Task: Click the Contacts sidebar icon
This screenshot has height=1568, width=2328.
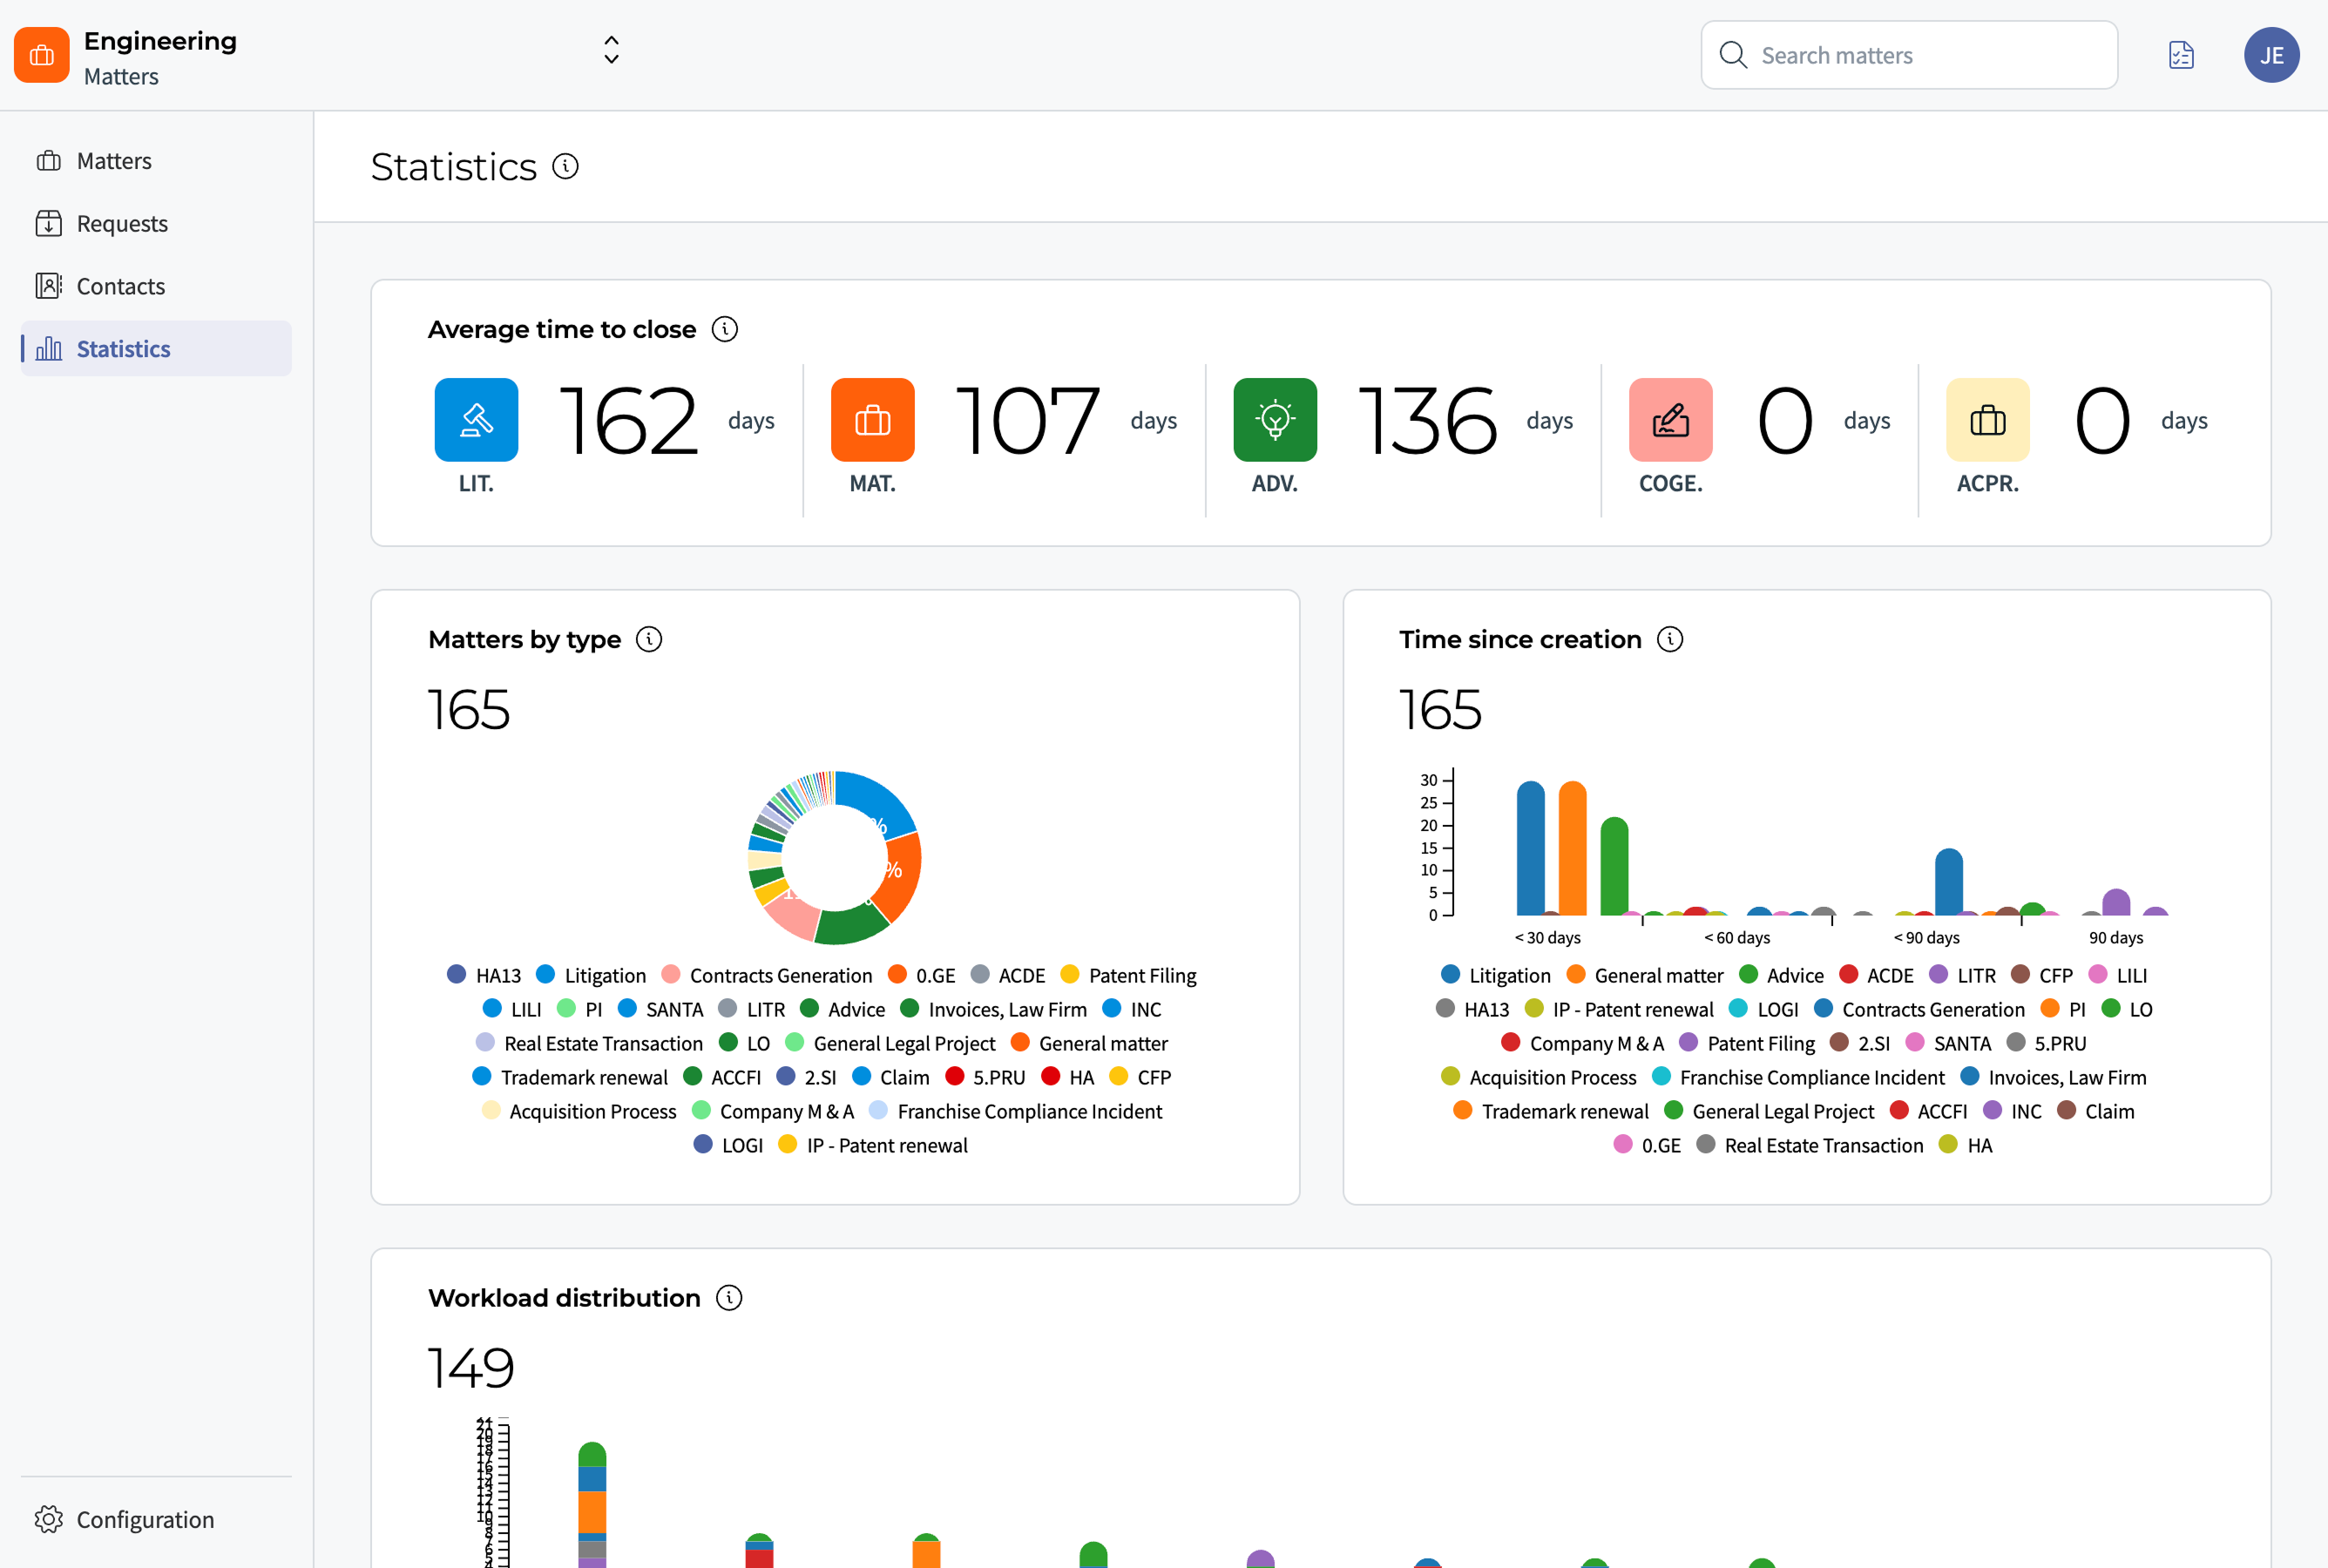Action: [50, 286]
